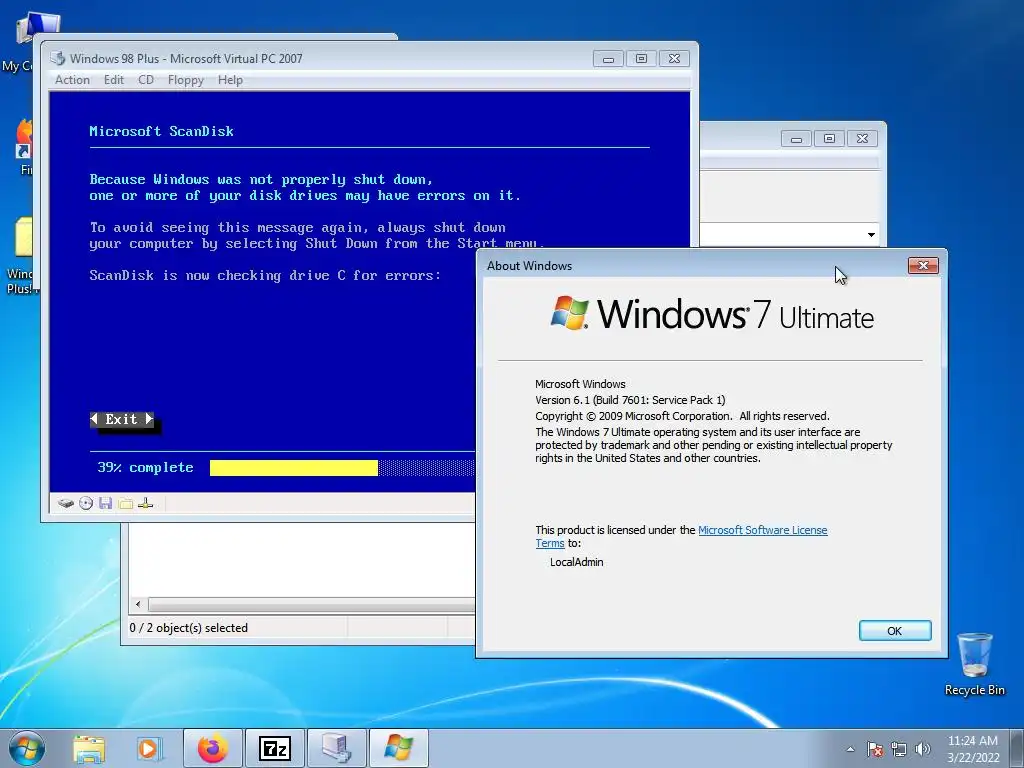This screenshot has width=1024, height=768.
Task: Show hidden tray icons arrow
Action: pos(850,749)
